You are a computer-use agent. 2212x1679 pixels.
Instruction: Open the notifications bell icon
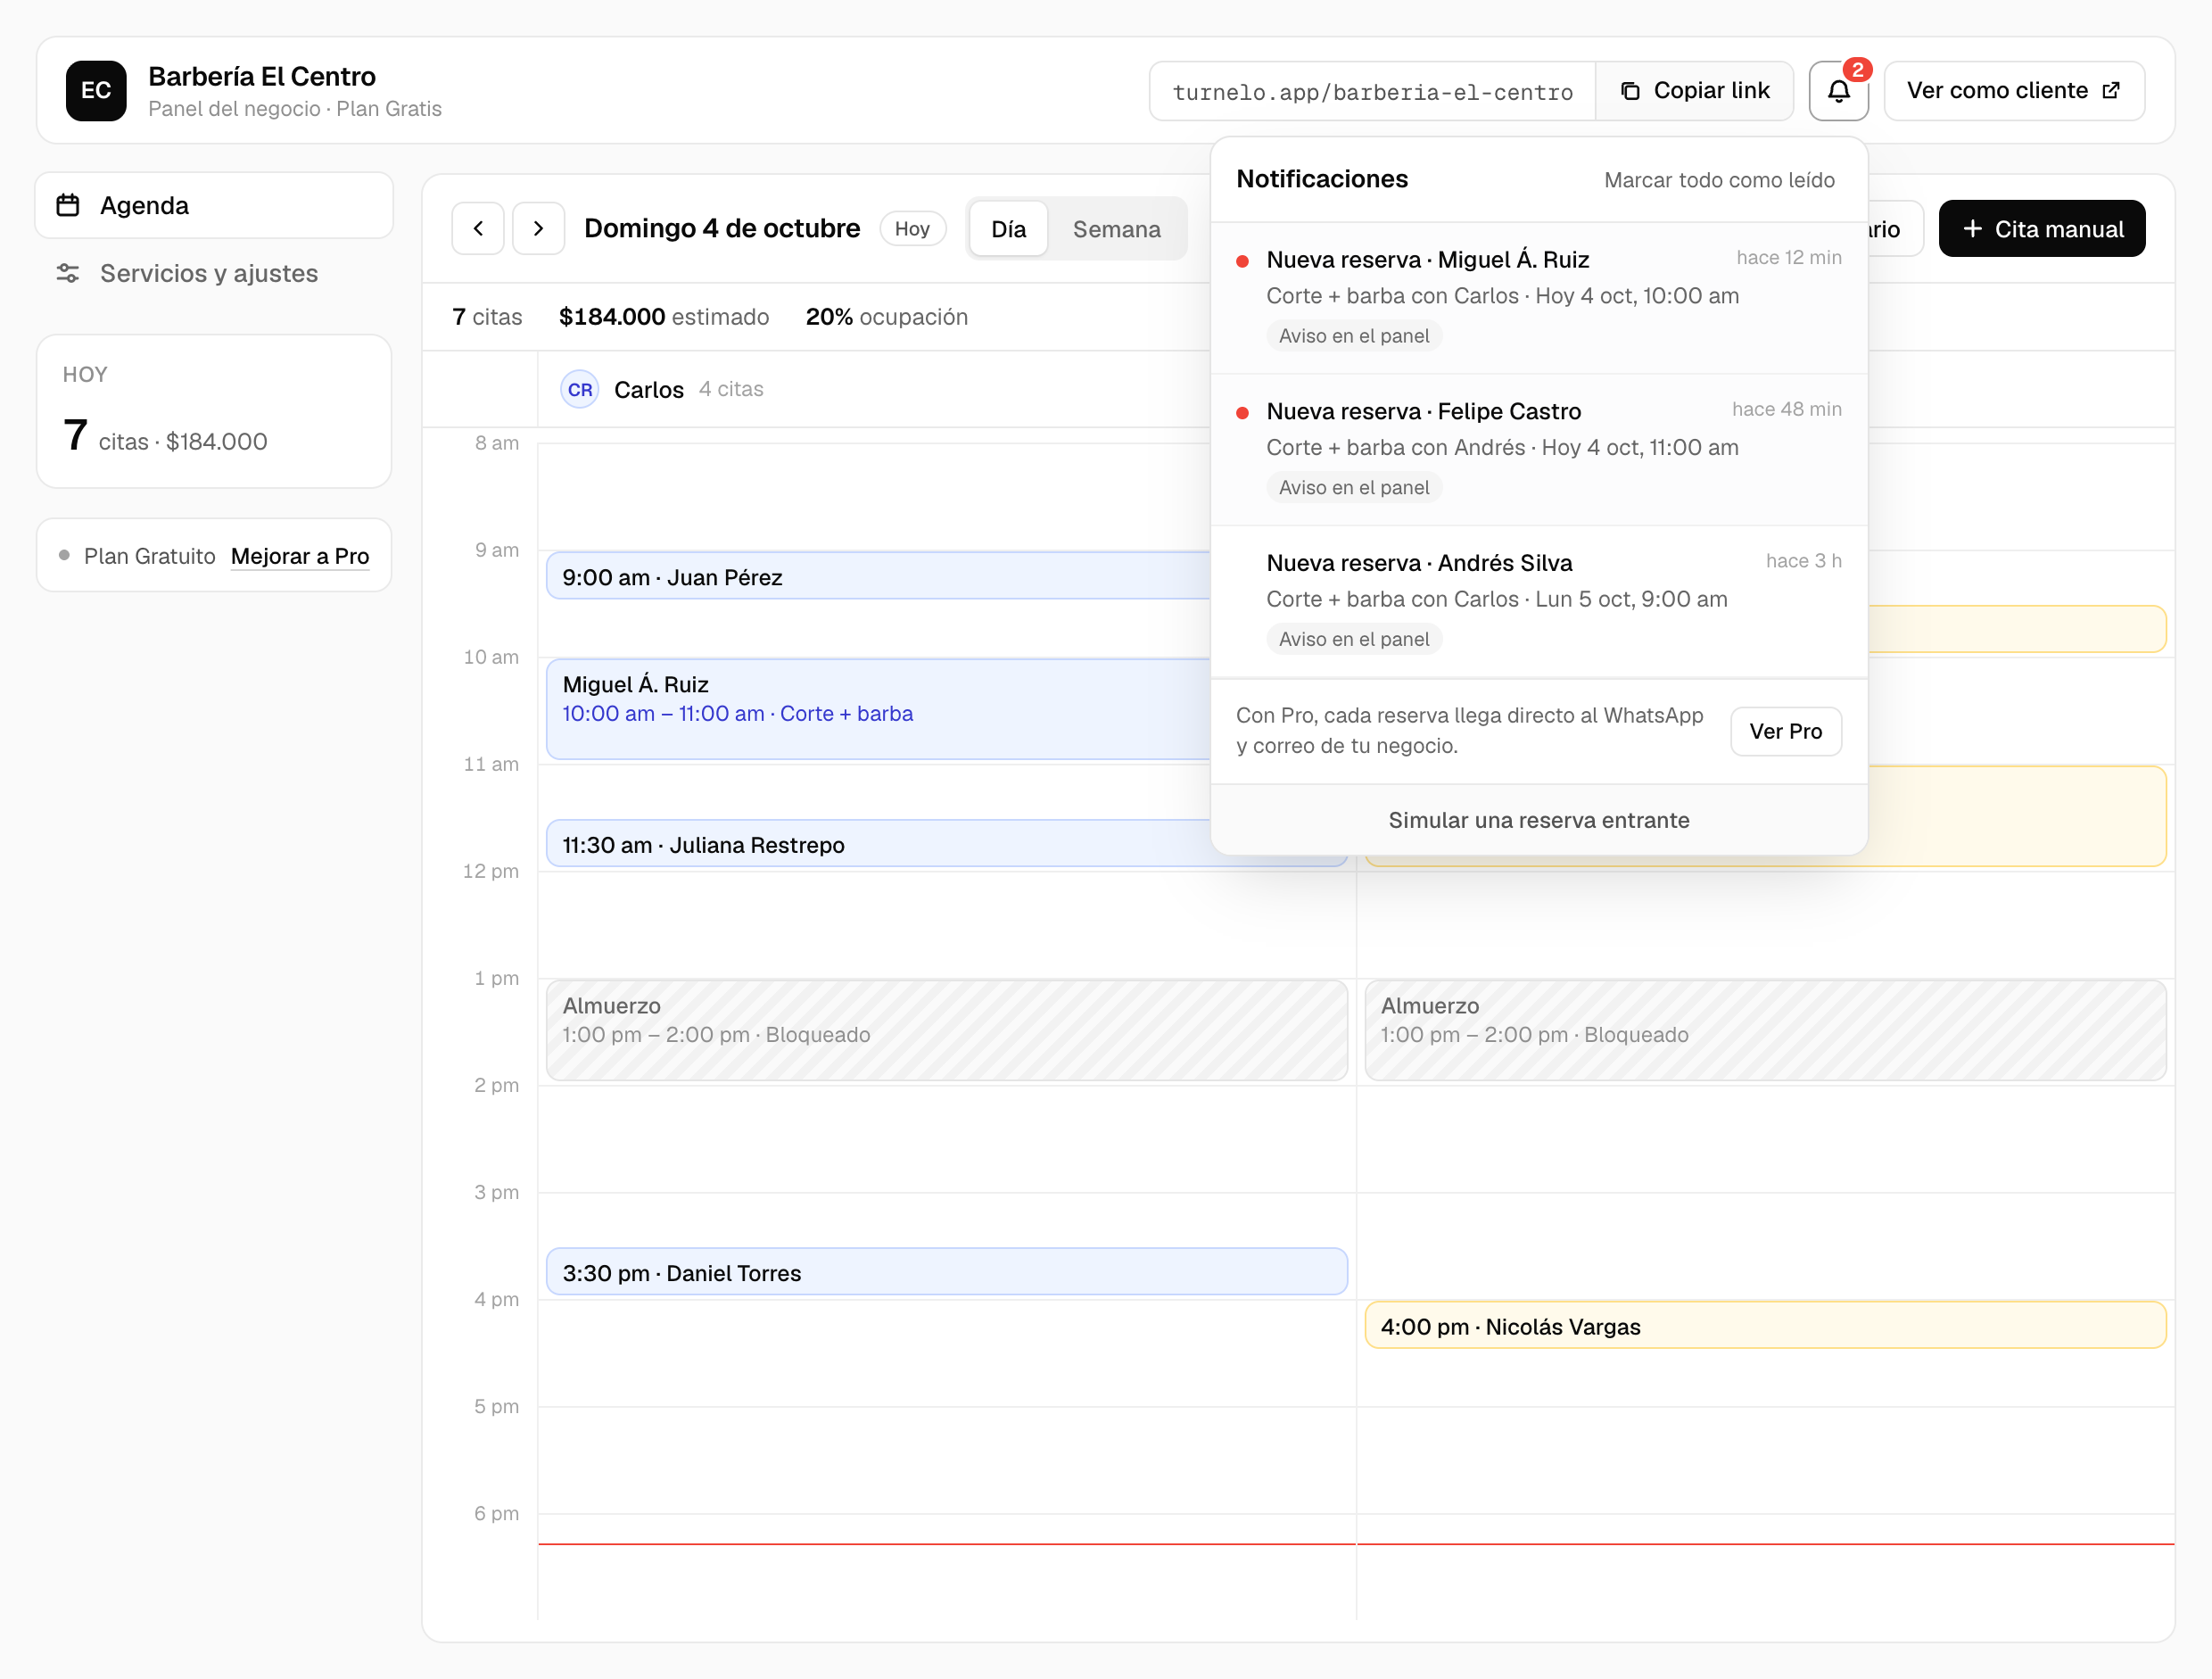point(1838,91)
